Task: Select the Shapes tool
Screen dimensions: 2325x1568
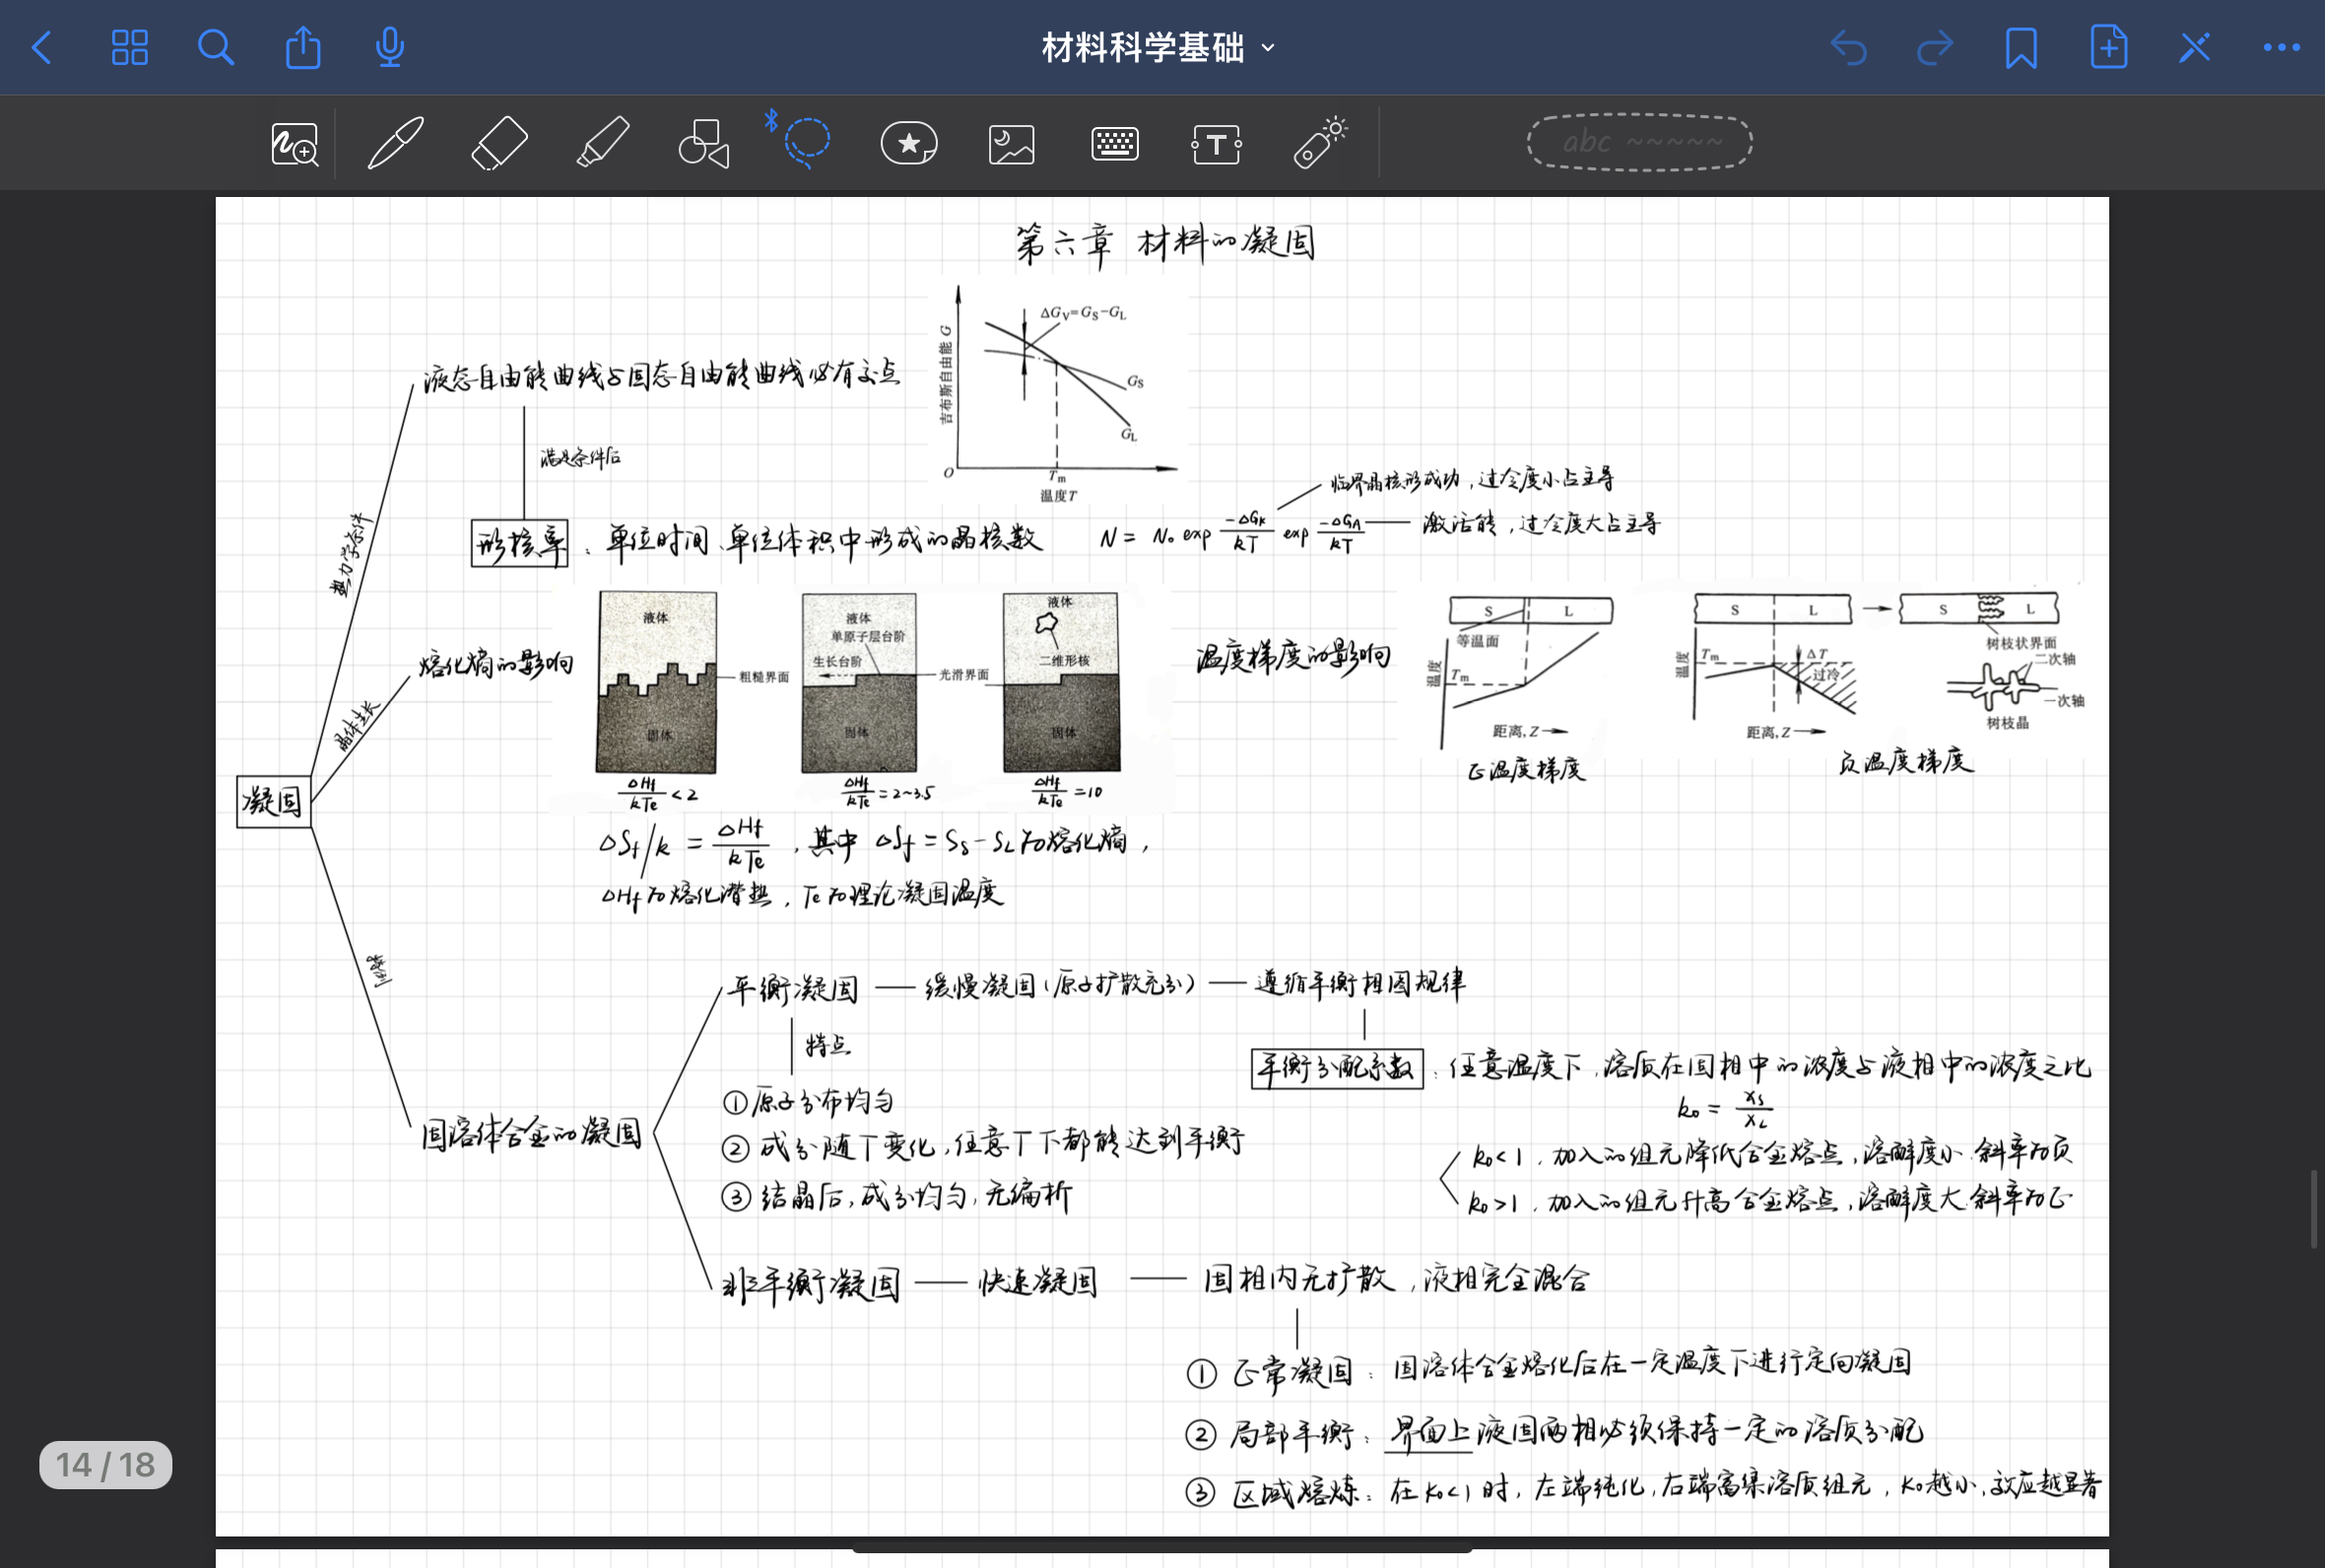Action: [x=704, y=143]
